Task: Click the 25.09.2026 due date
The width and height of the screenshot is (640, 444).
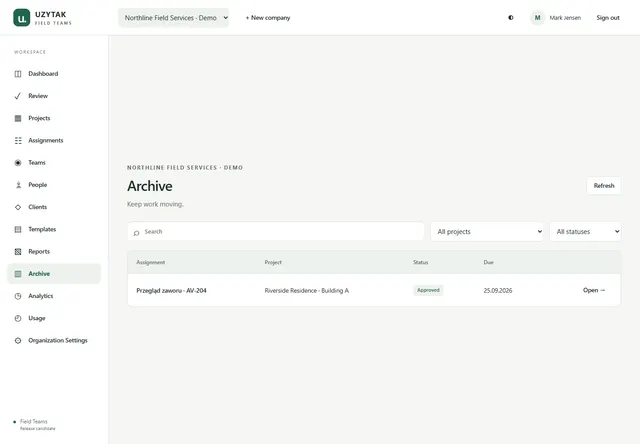Action: [498, 291]
